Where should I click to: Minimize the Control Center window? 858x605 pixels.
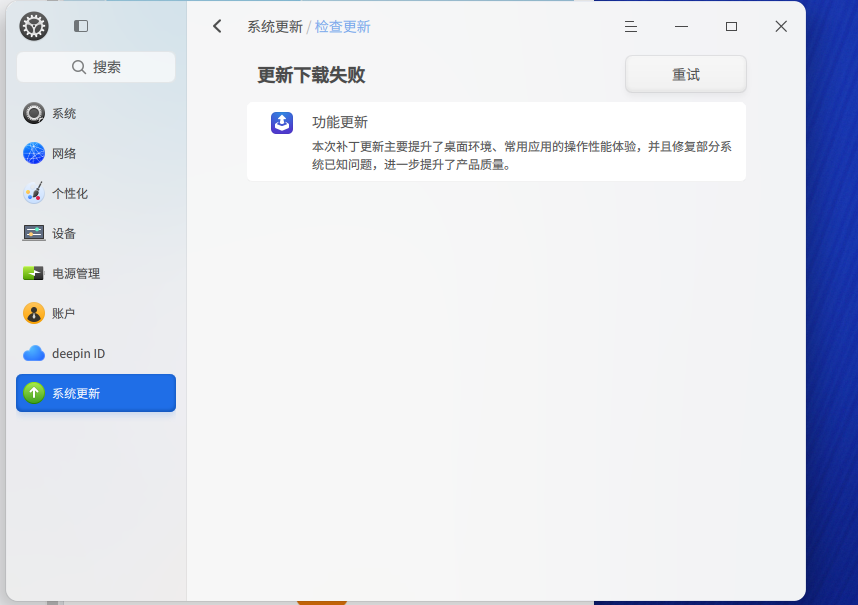coord(681,26)
